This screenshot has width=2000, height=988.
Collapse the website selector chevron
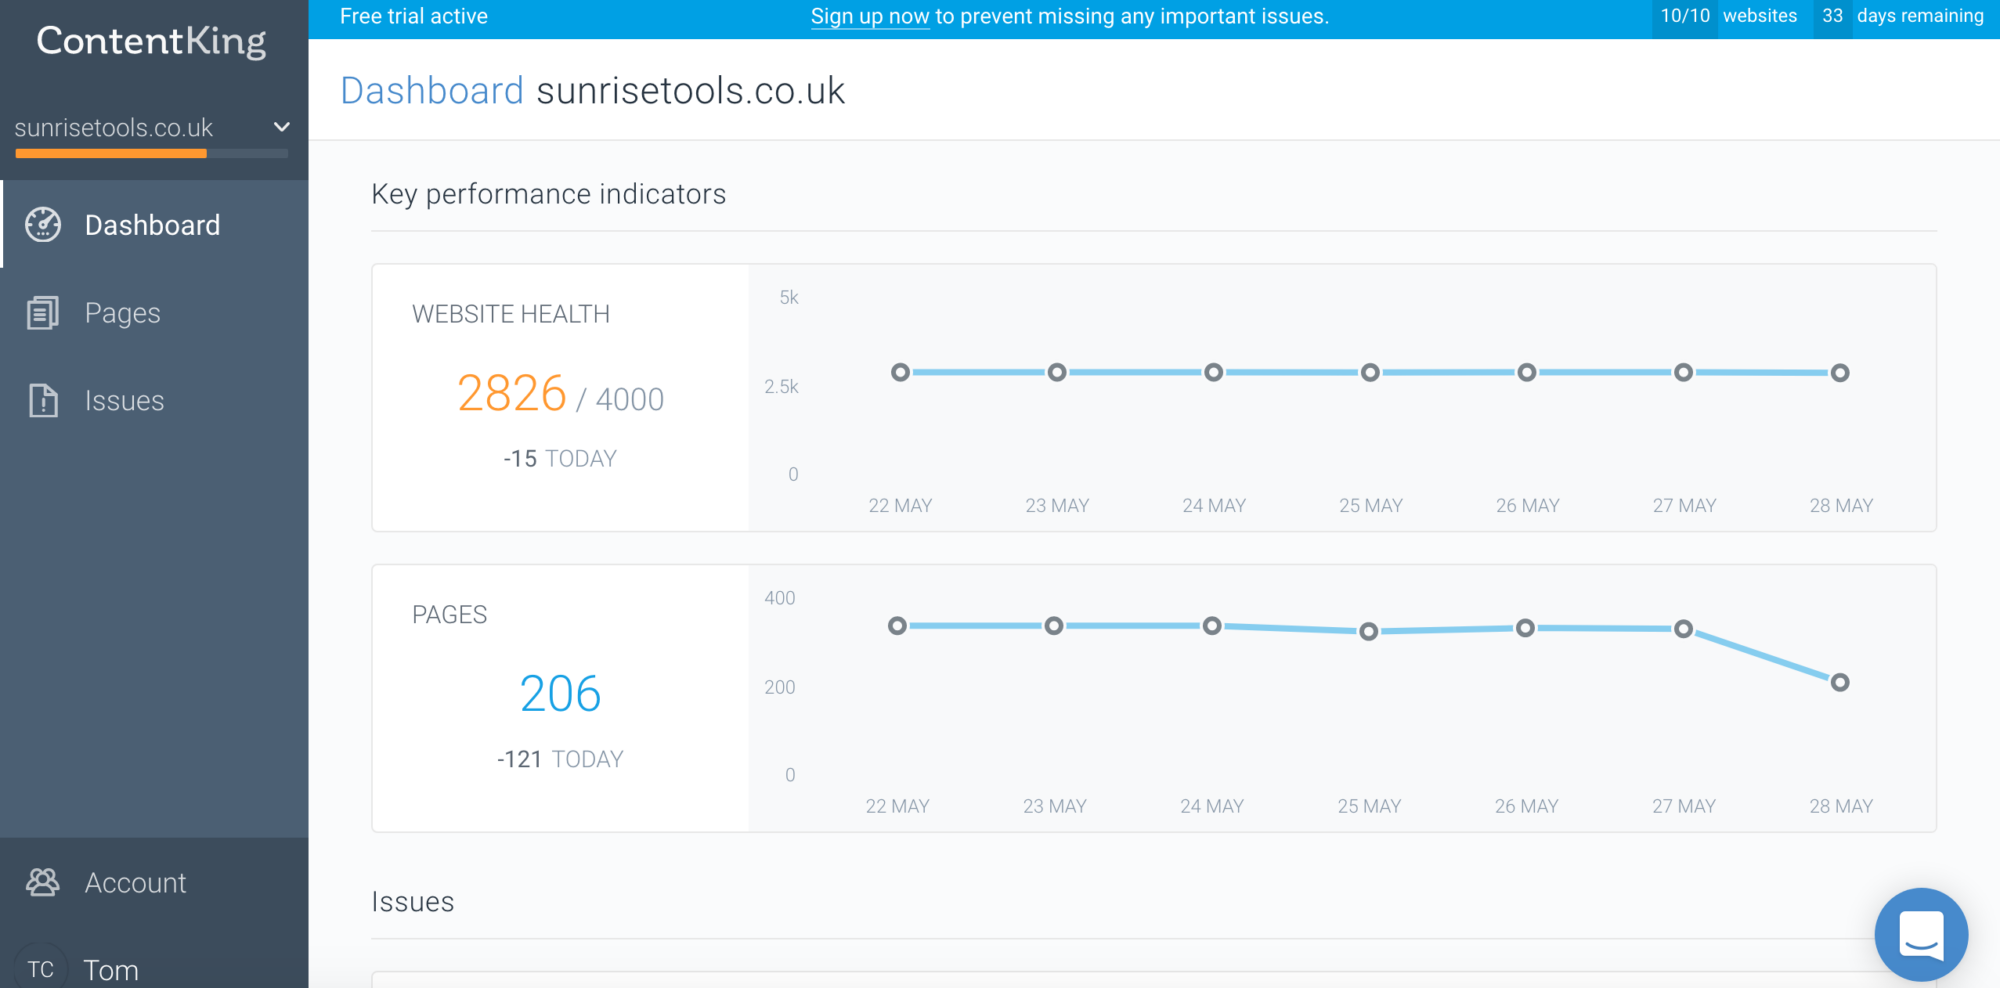[280, 127]
